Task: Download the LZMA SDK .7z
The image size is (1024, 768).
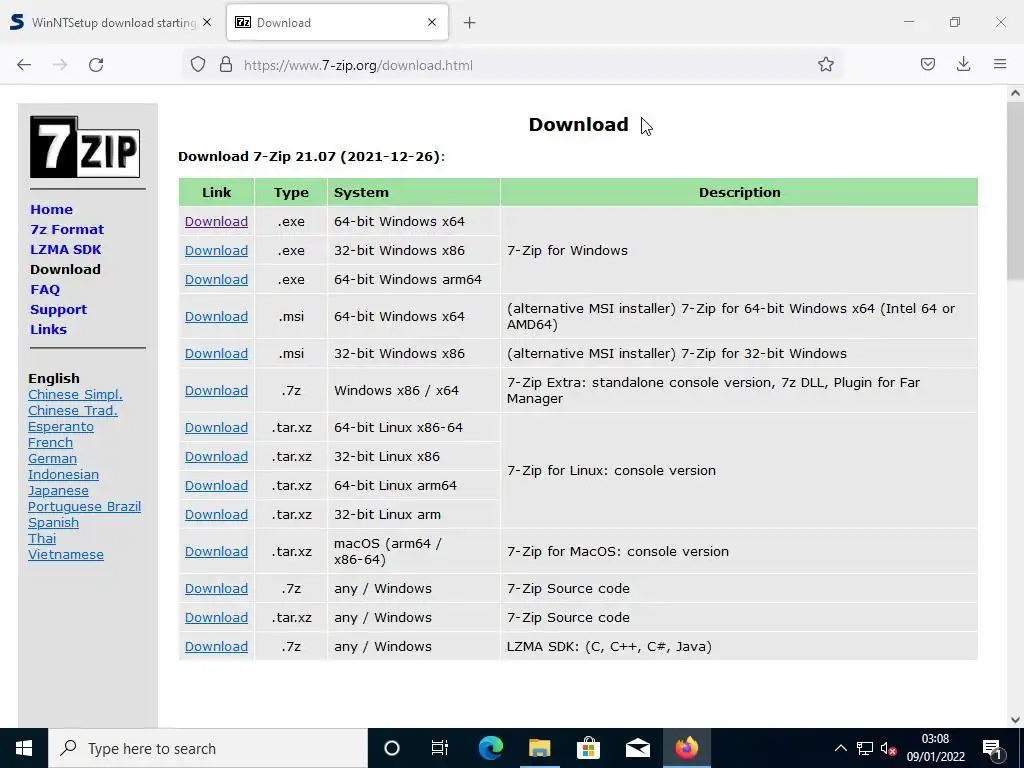Action: [x=216, y=647]
